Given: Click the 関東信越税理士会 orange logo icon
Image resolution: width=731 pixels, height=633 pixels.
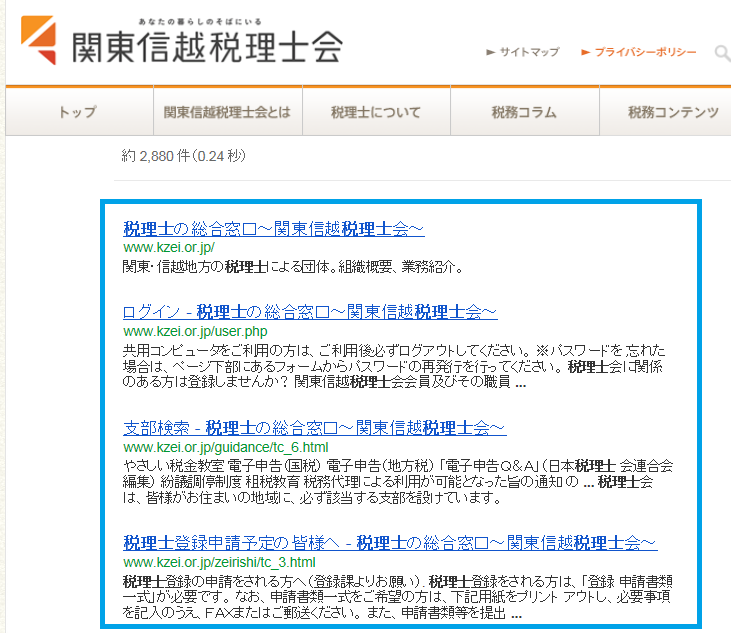Looking at the screenshot, I should click(39, 40).
